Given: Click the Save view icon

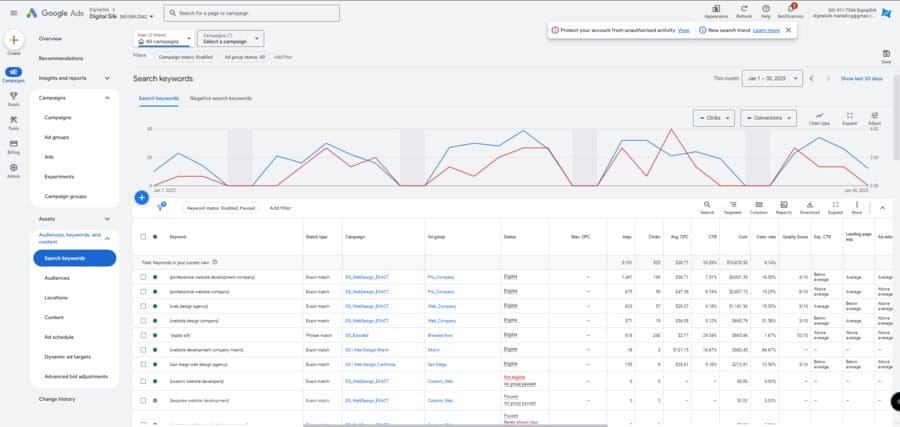Looking at the screenshot, I should [886, 56].
